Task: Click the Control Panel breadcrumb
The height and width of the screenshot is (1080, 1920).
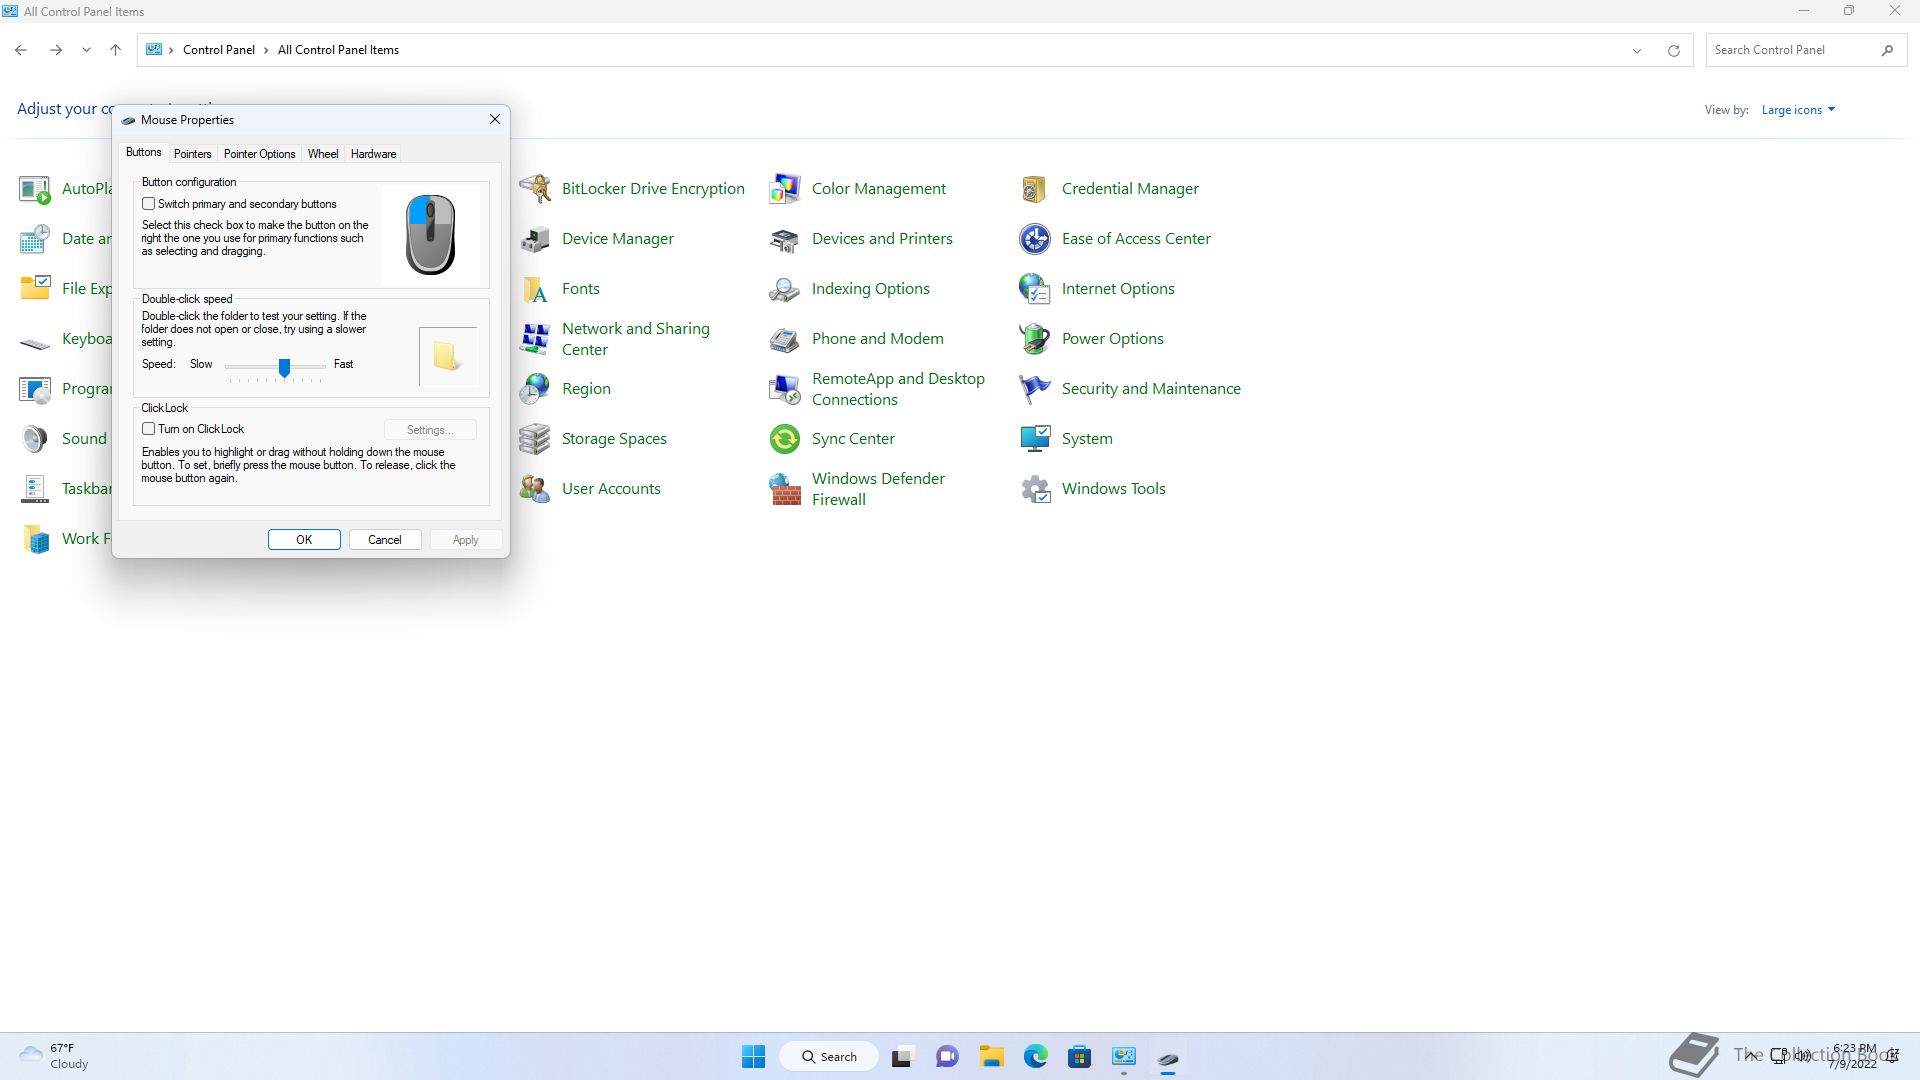Action: pyautogui.click(x=218, y=50)
